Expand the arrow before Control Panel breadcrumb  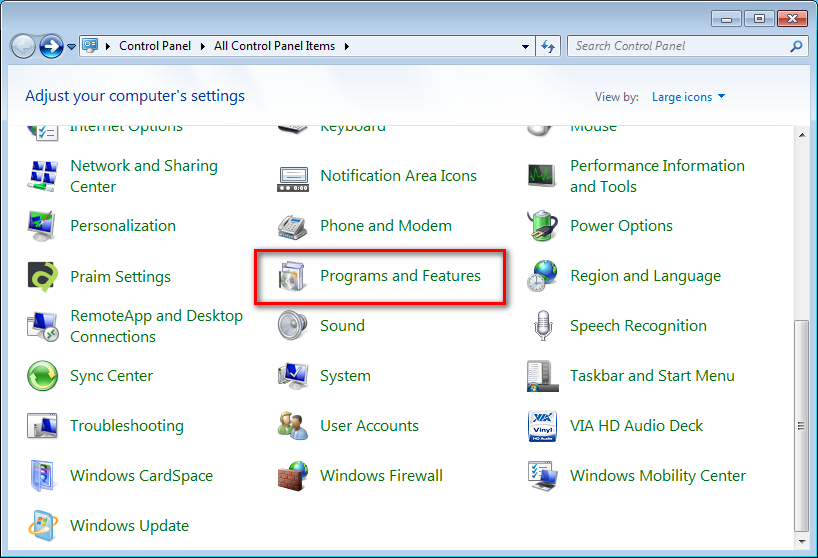coord(107,46)
